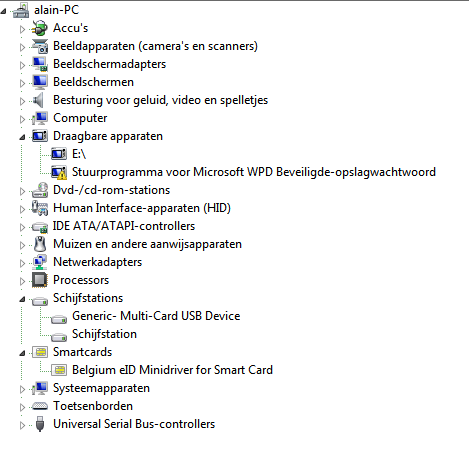The width and height of the screenshot is (469, 457).
Task: Click the camera icon for Beeldapparaten
Action: 40,46
